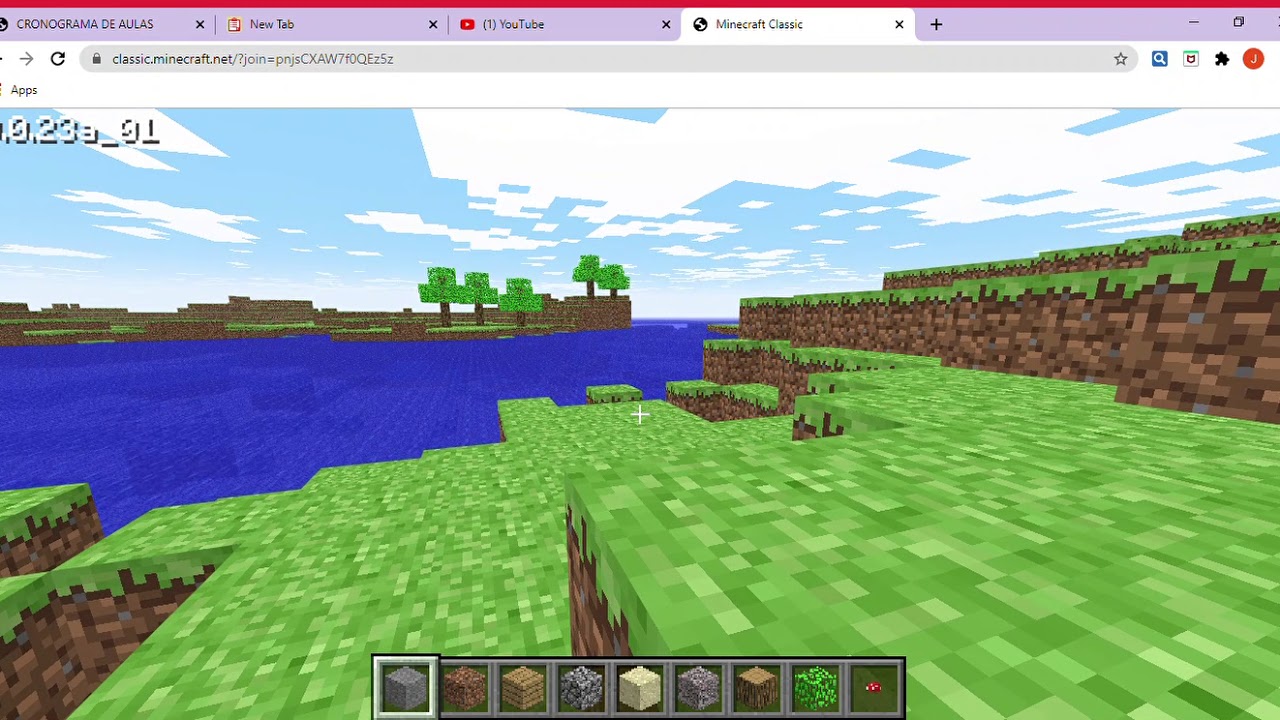View site info via the lock icon
The height and width of the screenshot is (720, 1280).
(x=96, y=59)
